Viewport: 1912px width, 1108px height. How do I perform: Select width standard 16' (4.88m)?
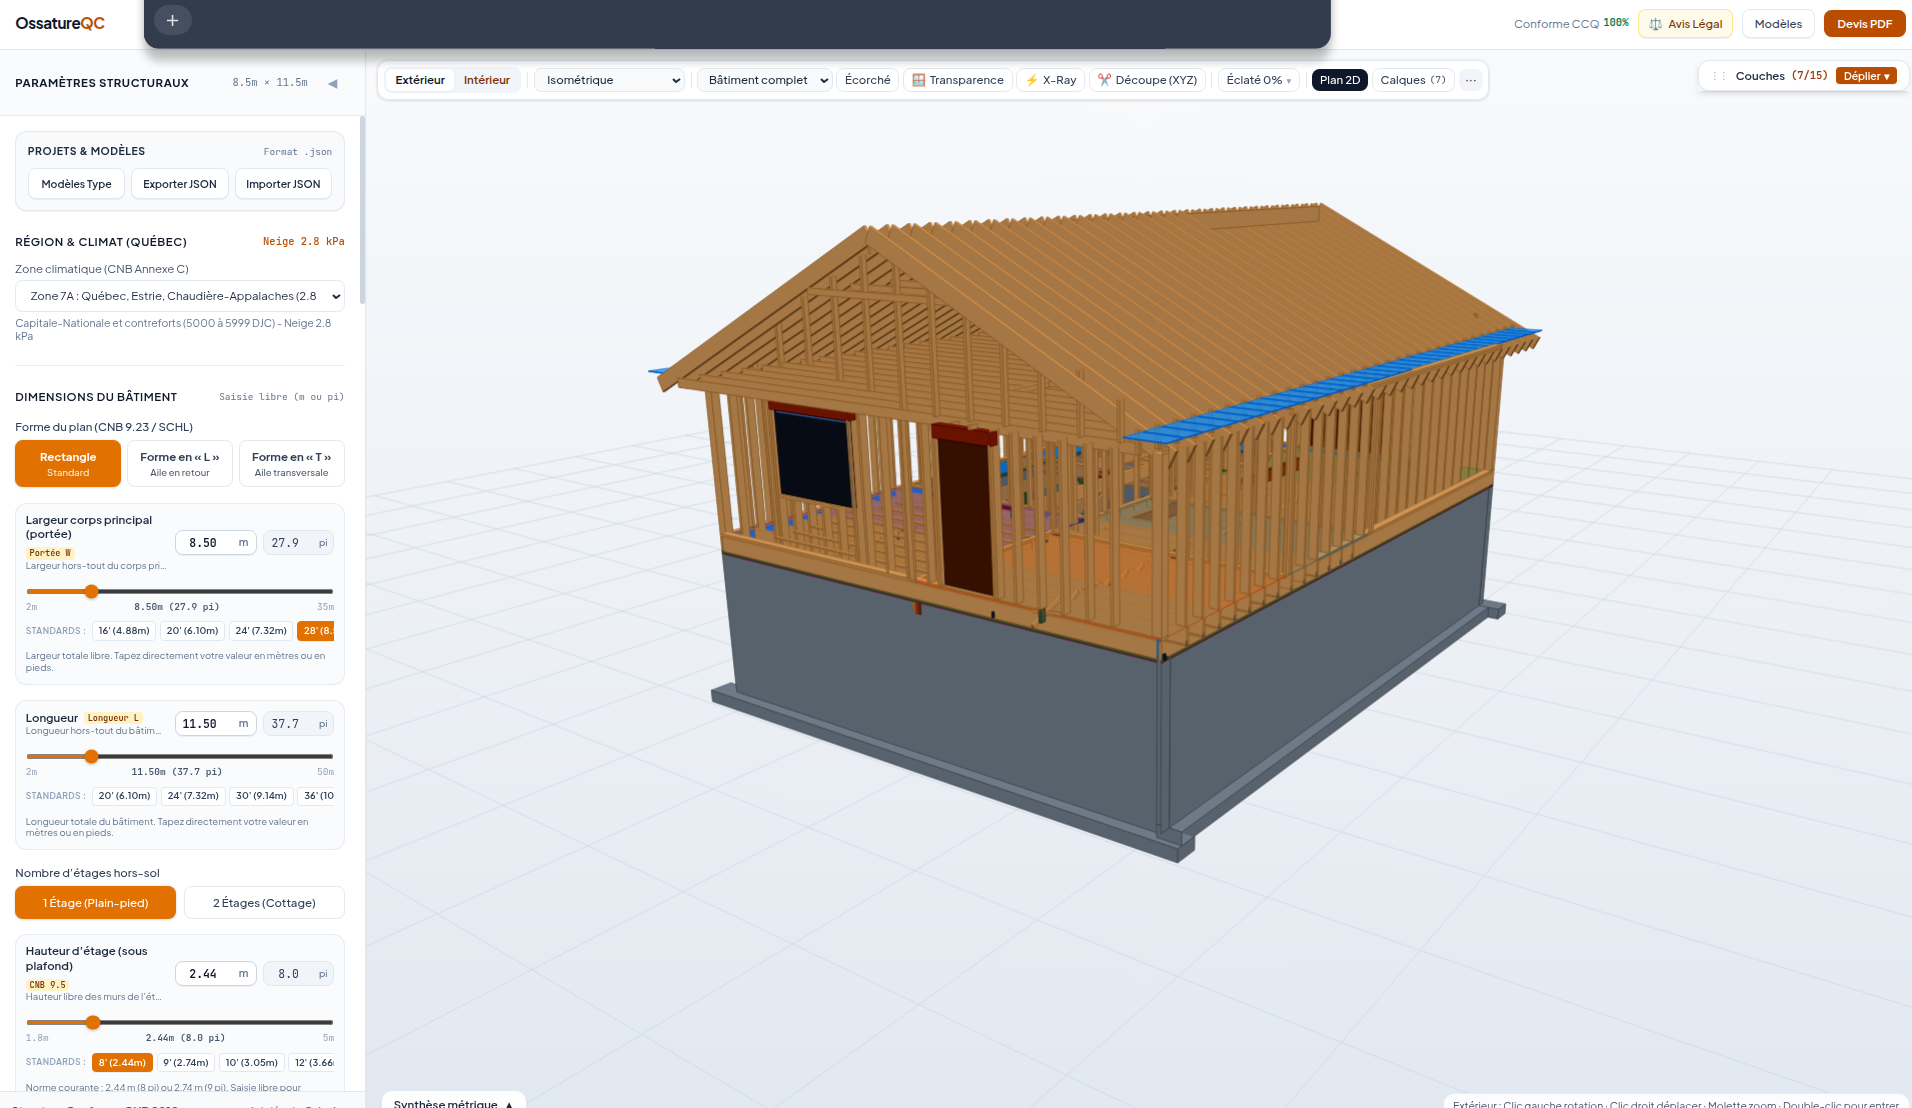click(124, 631)
